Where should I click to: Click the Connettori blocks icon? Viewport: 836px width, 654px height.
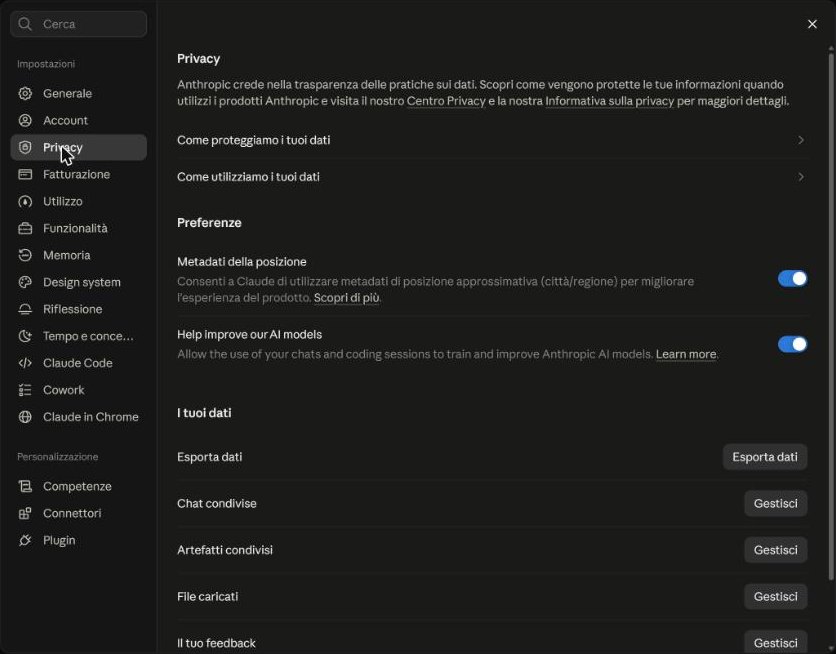(x=25, y=513)
